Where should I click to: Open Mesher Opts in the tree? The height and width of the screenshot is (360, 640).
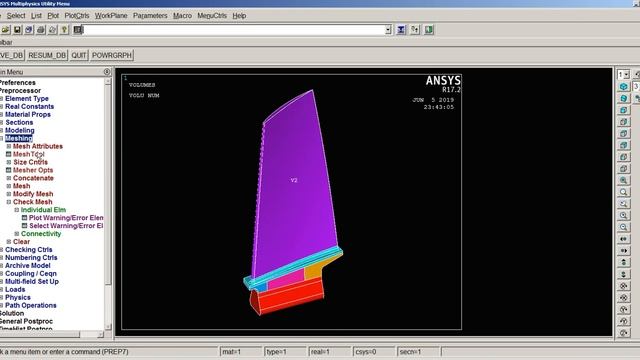pos(33,170)
